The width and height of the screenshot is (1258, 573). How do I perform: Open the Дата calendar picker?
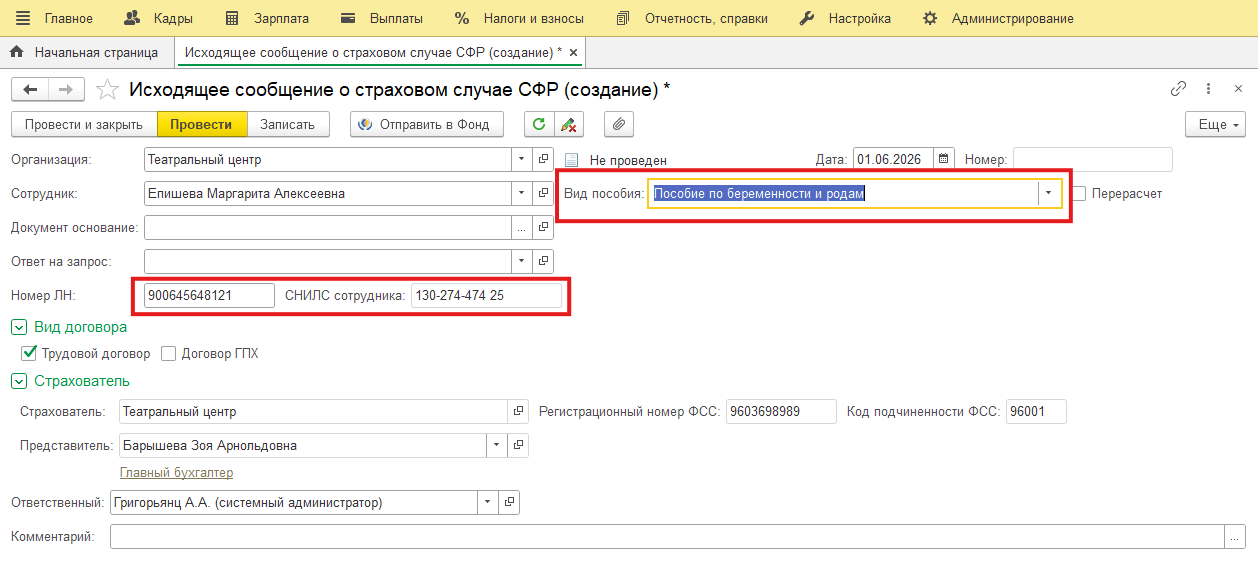tap(943, 159)
